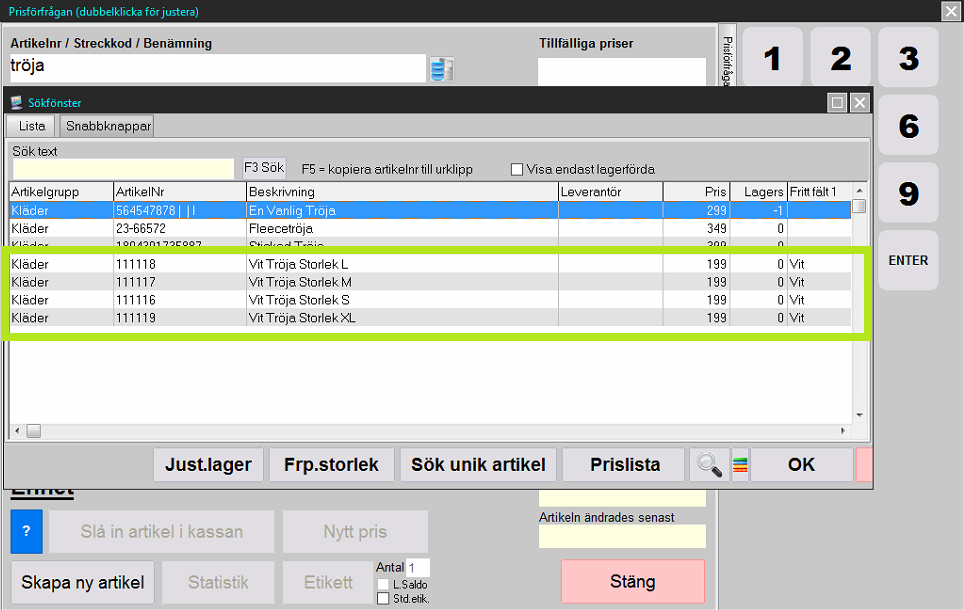Viewport: 964px width, 610px height.
Task: Click the Sök unik artikel button
Action: [478, 465]
